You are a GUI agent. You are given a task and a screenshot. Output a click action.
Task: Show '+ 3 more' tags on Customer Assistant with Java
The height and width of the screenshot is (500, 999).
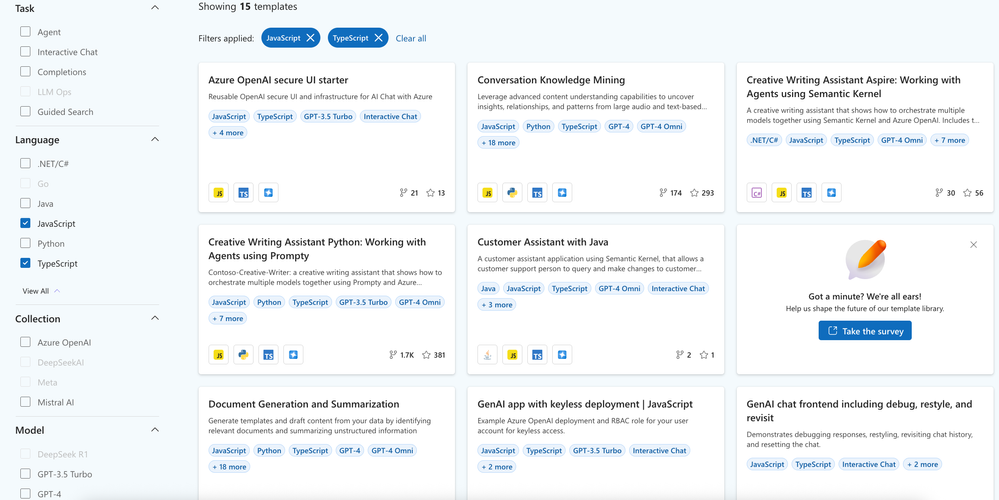[496, 304]
